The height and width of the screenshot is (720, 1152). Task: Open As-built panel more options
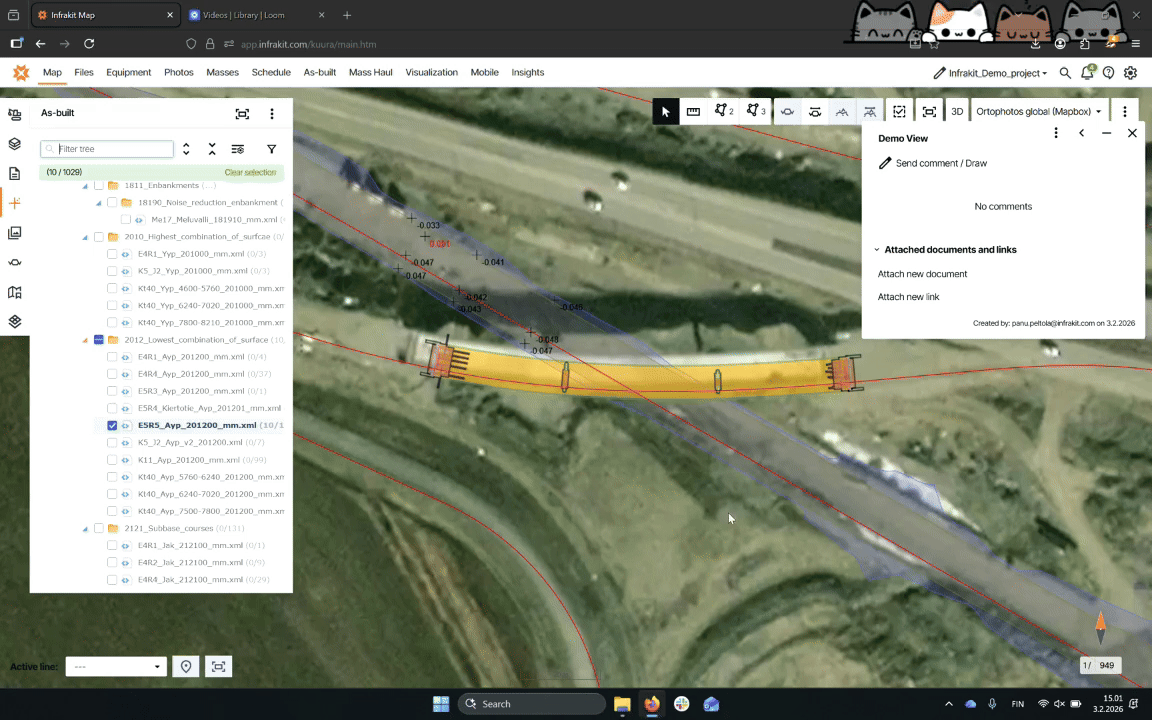(x=272, y=114)
